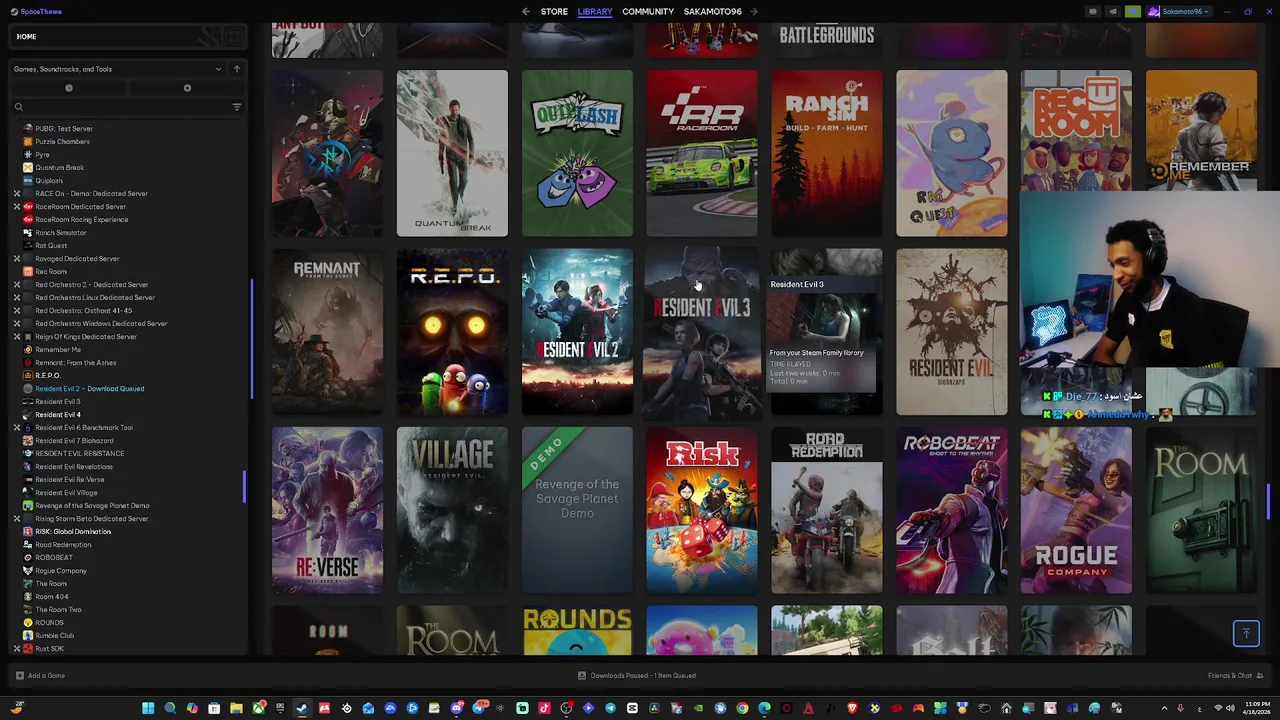This screenshot has width=1280, height=720.
Task: Select R.E.P.O. in the sidebar list
Action: click(47, 375)
